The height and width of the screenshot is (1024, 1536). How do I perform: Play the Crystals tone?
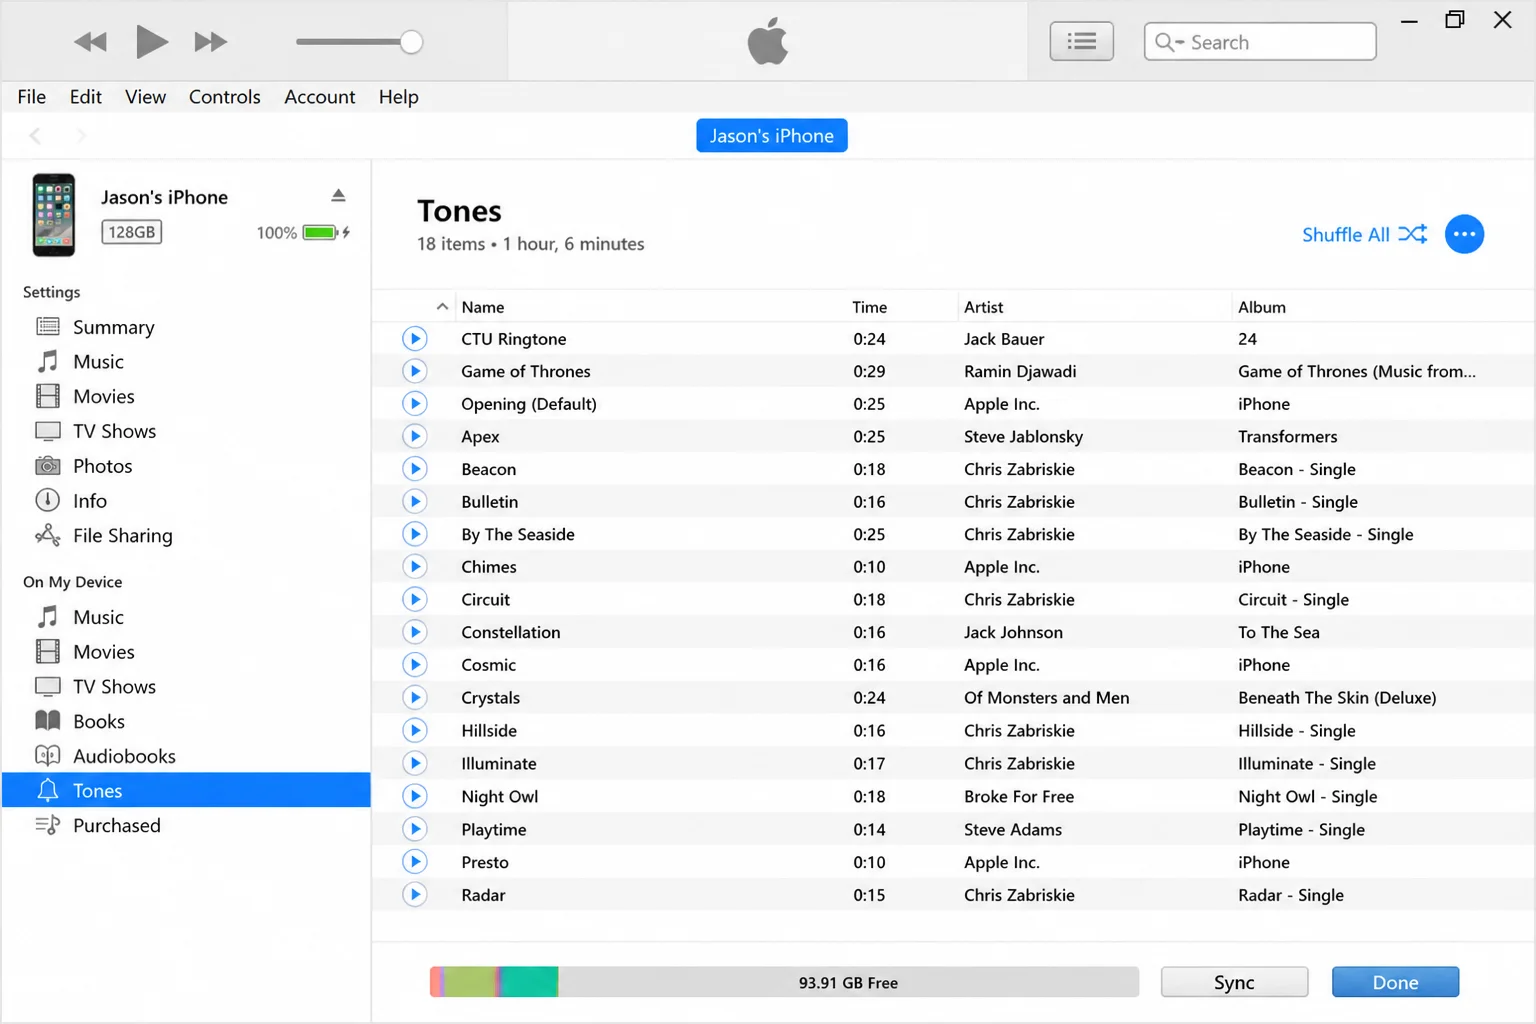click(x=415, y=698)
